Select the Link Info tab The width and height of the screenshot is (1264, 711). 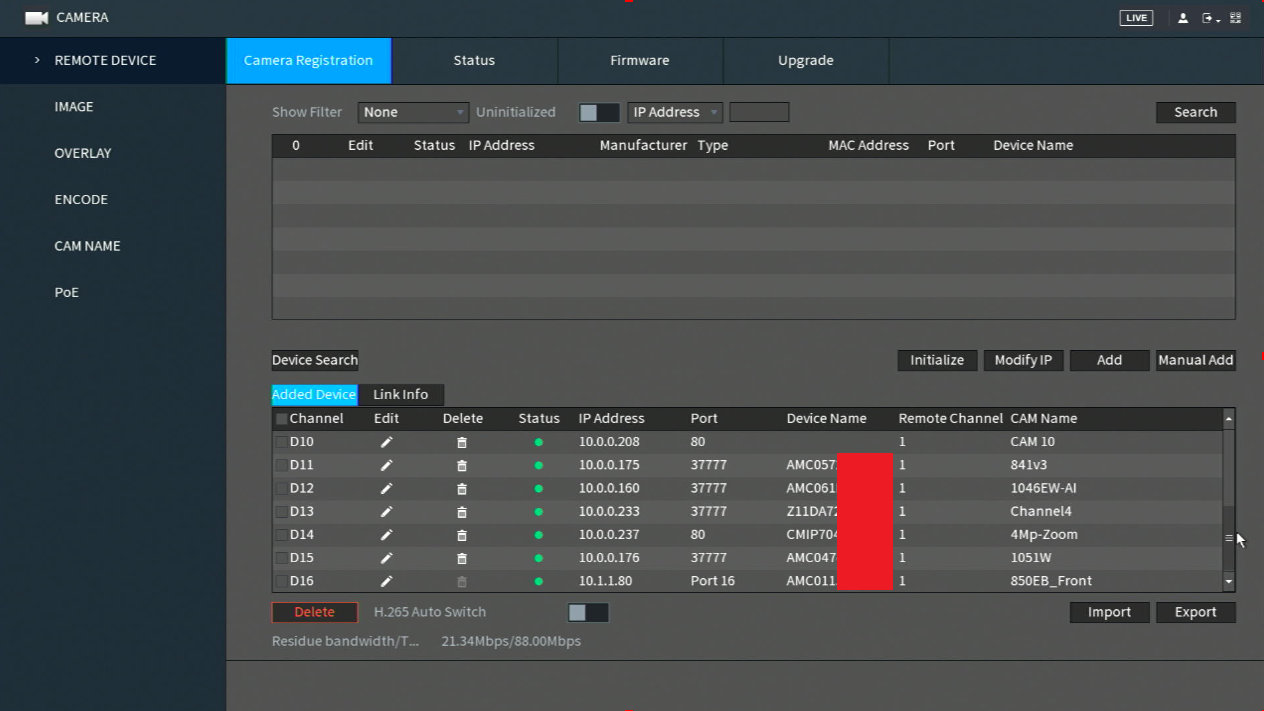click(401, 395)
